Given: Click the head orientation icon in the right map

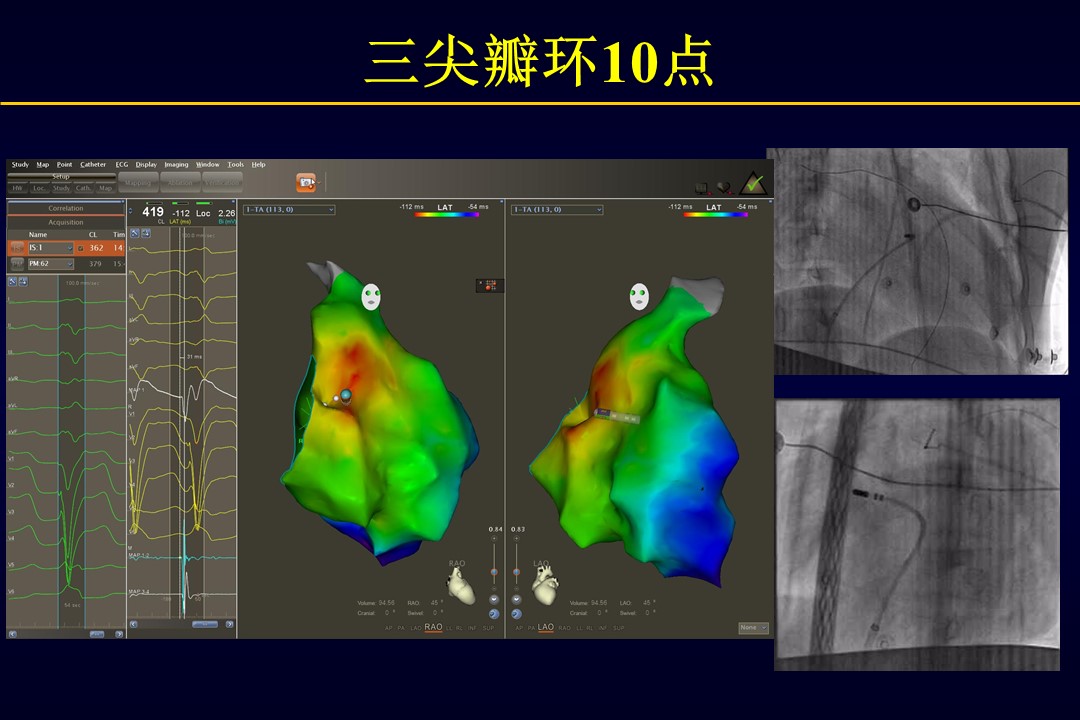Looking at the screenshot, I should tap(639, 296).
